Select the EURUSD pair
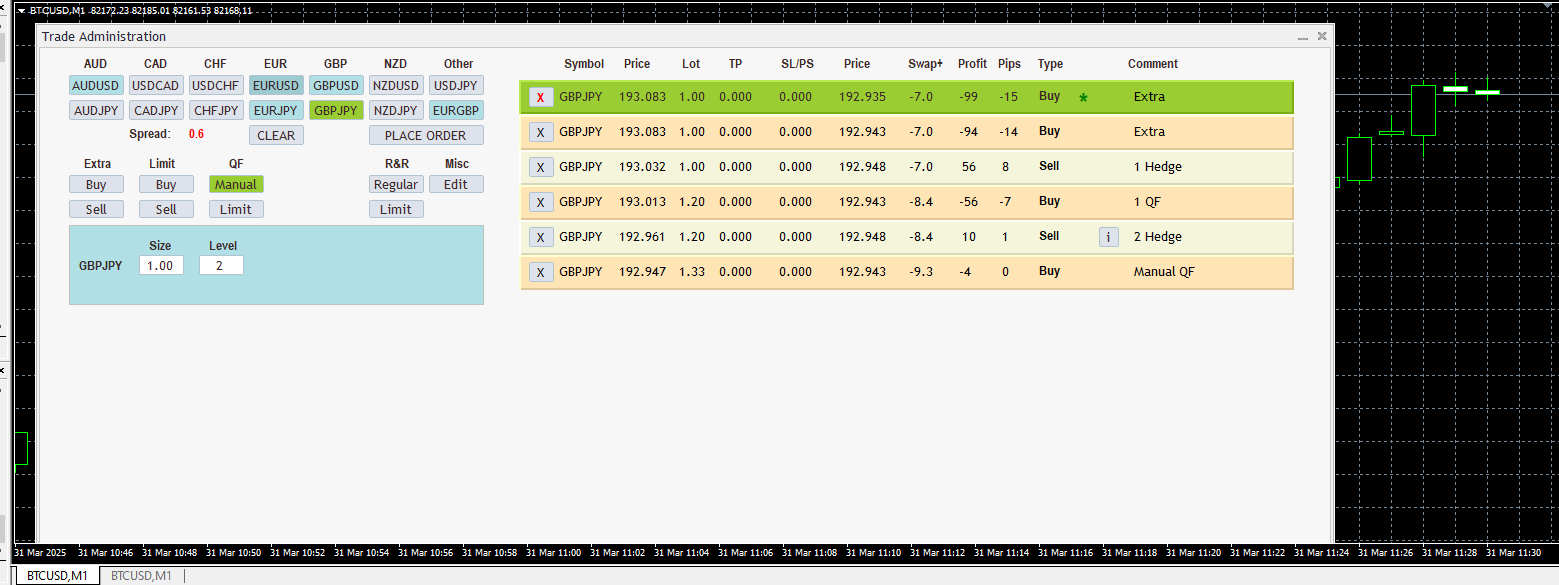This screenshot has height=585, width=1559. click(276, 85)
